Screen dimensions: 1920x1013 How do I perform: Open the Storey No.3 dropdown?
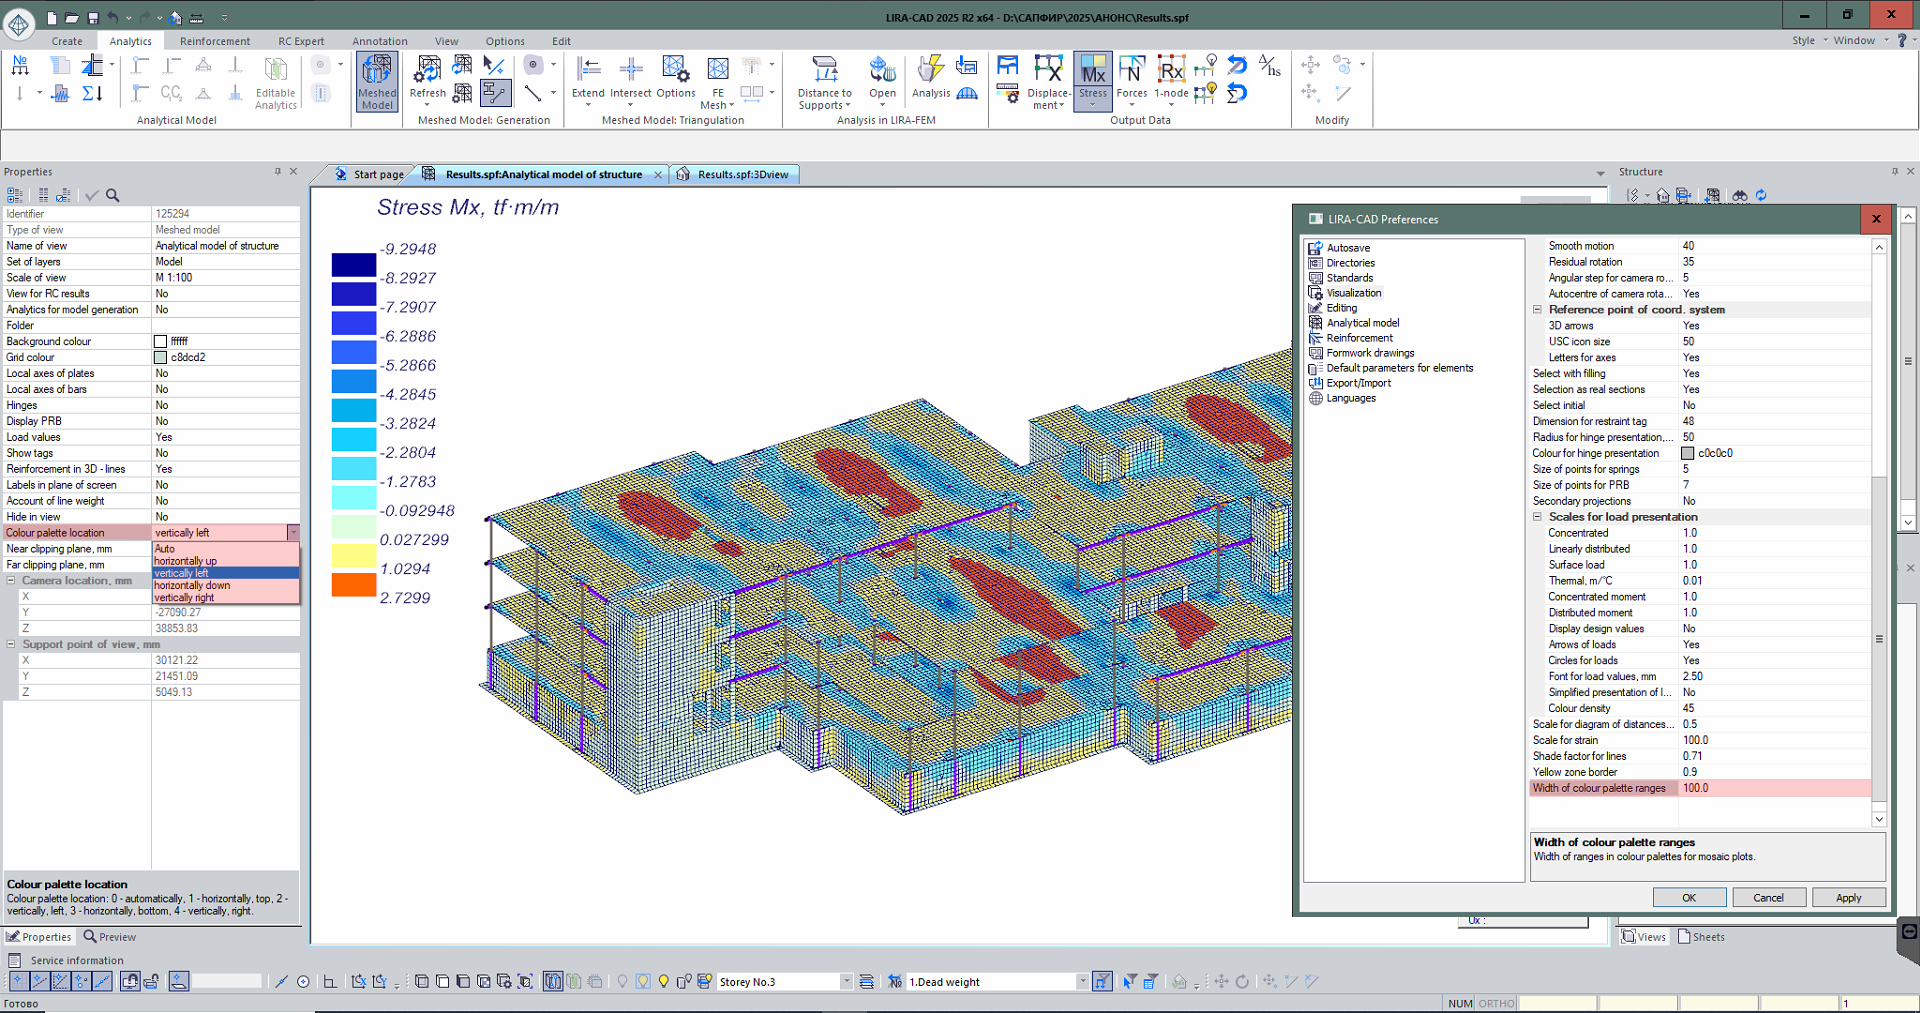(846, 982)
